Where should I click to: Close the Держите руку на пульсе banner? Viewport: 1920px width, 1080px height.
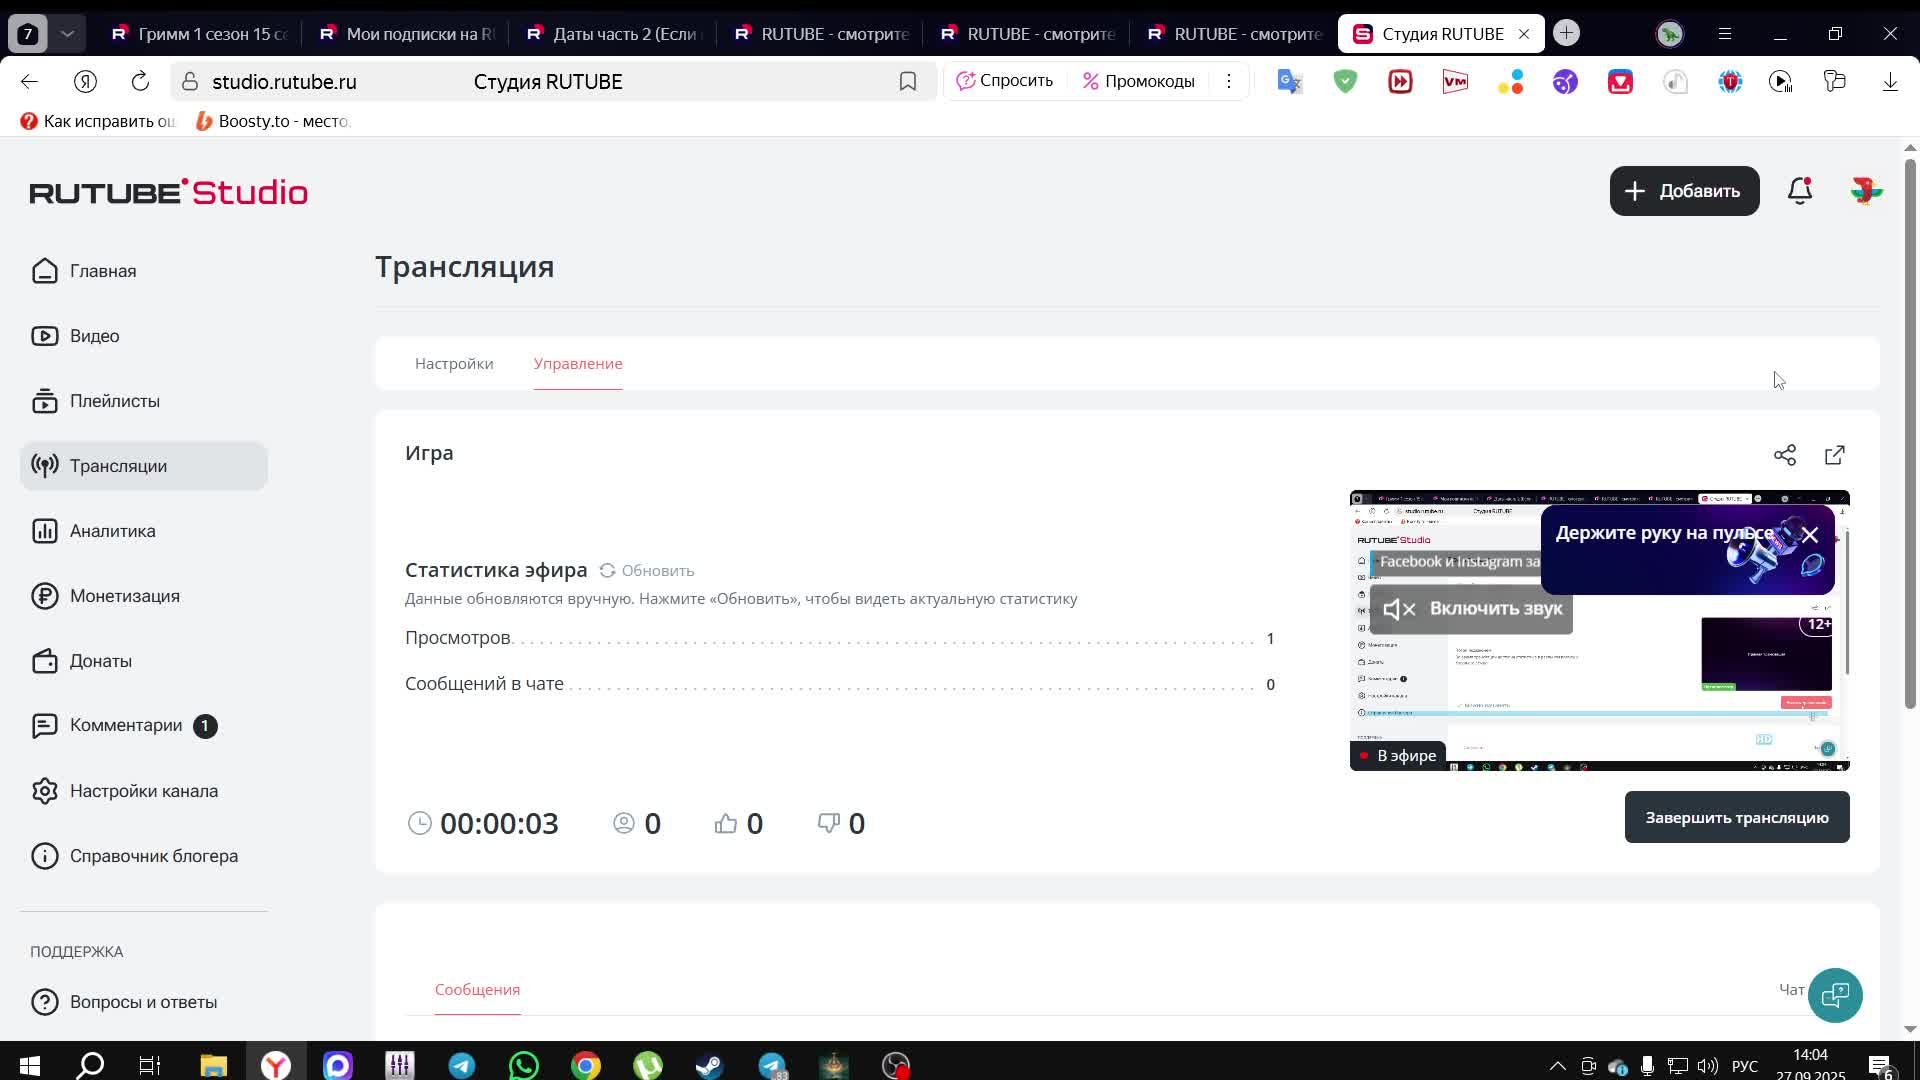[x=1810, y=535]
